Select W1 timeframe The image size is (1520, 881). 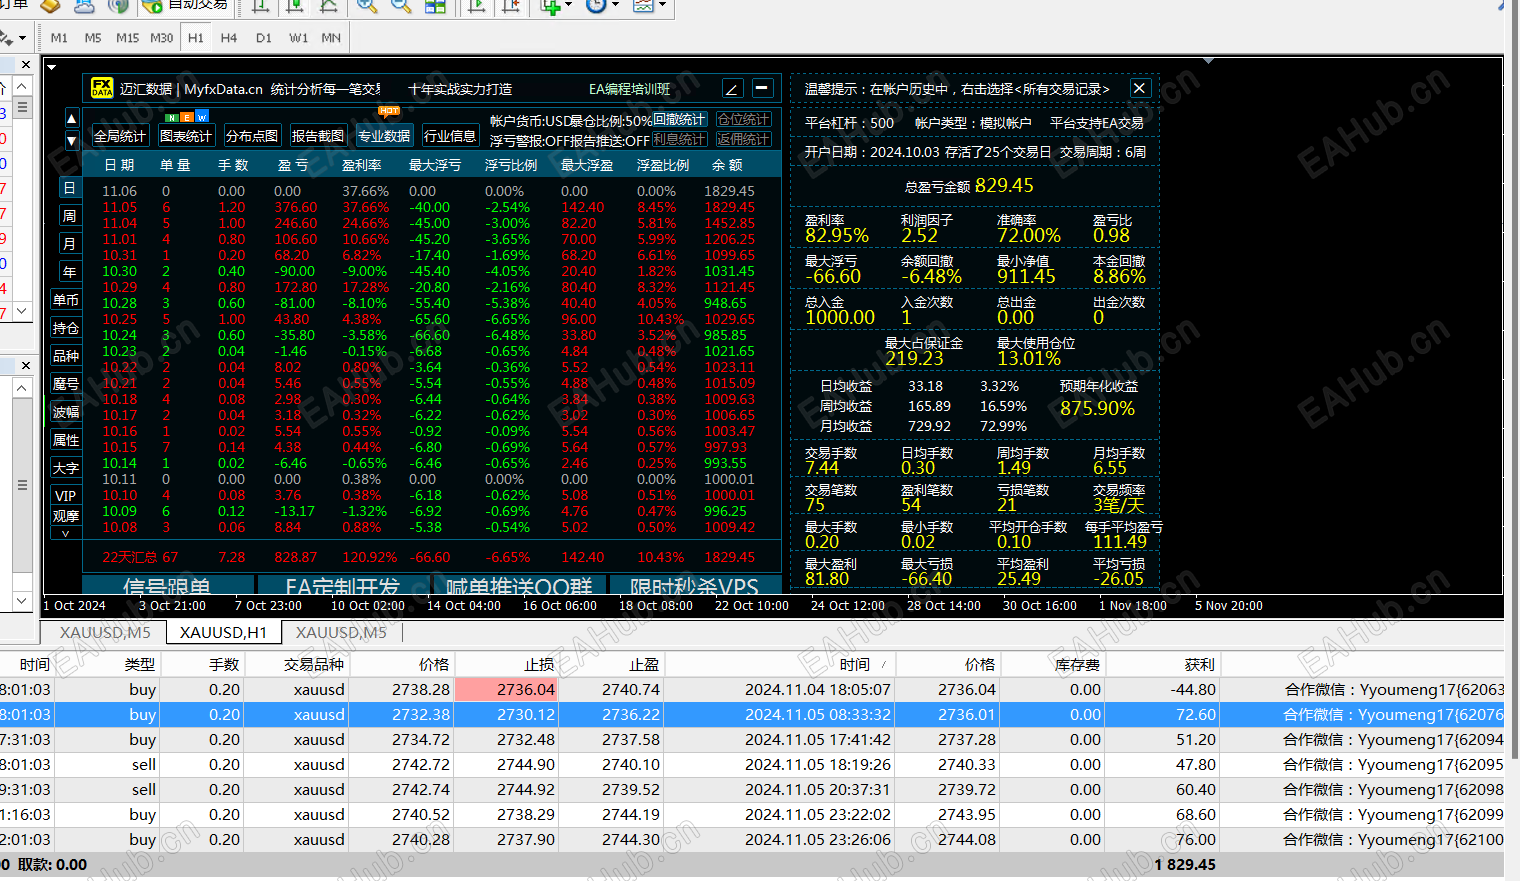click(x=299, y=38)
